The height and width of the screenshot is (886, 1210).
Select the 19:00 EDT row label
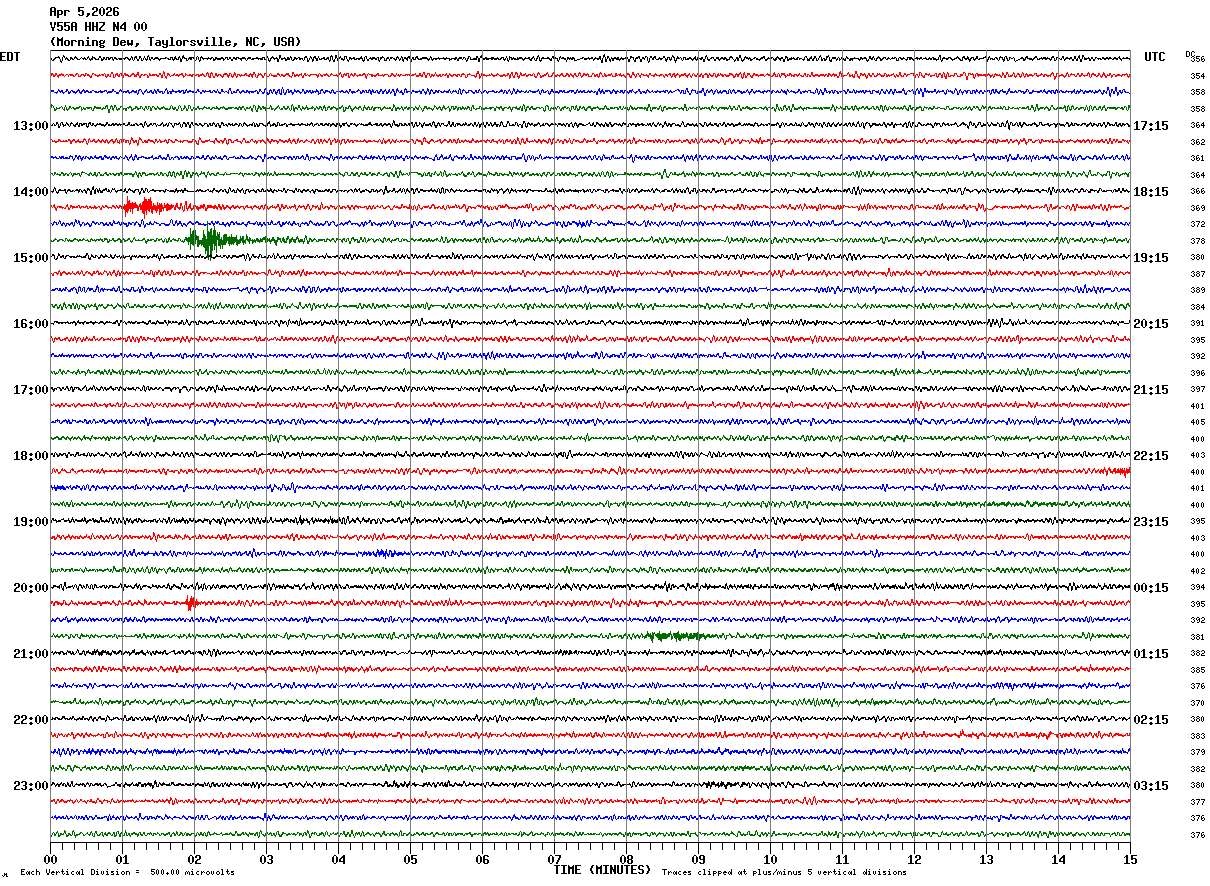click(30, 522)
